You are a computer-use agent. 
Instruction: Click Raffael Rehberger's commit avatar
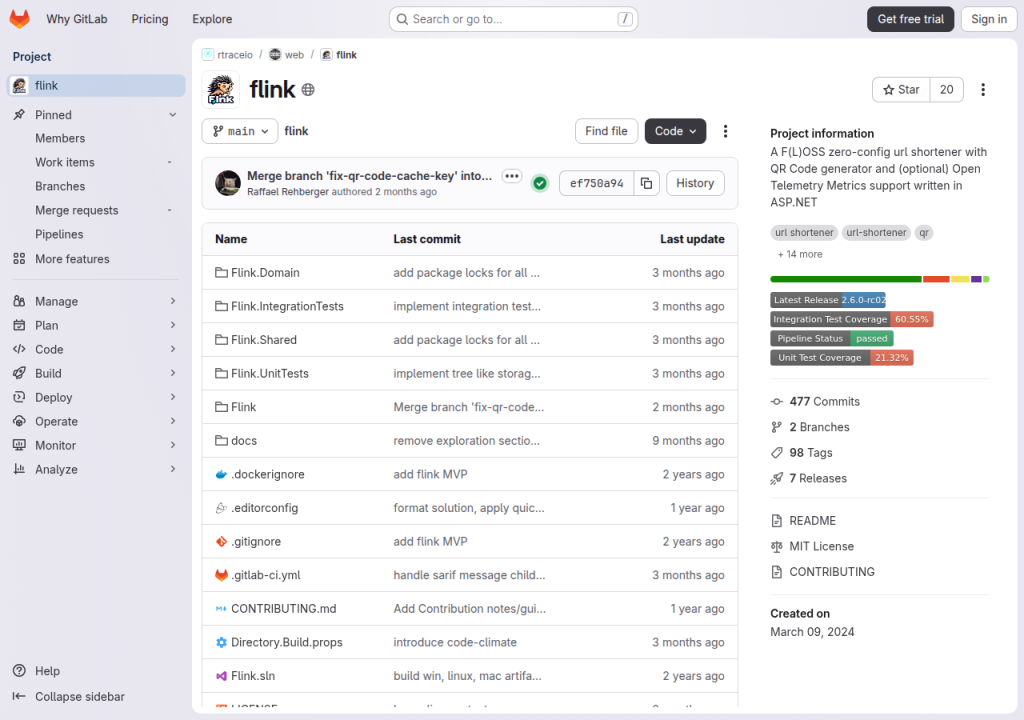click(x=228, y=184)
